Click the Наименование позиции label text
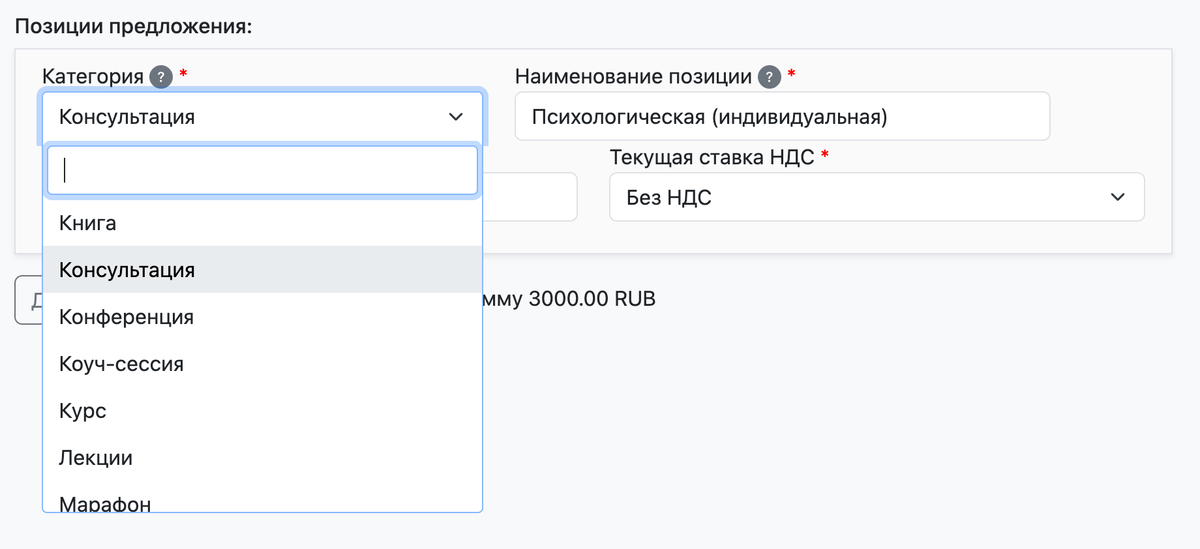The image size is (1200, 549). click(x=633, y=76)
